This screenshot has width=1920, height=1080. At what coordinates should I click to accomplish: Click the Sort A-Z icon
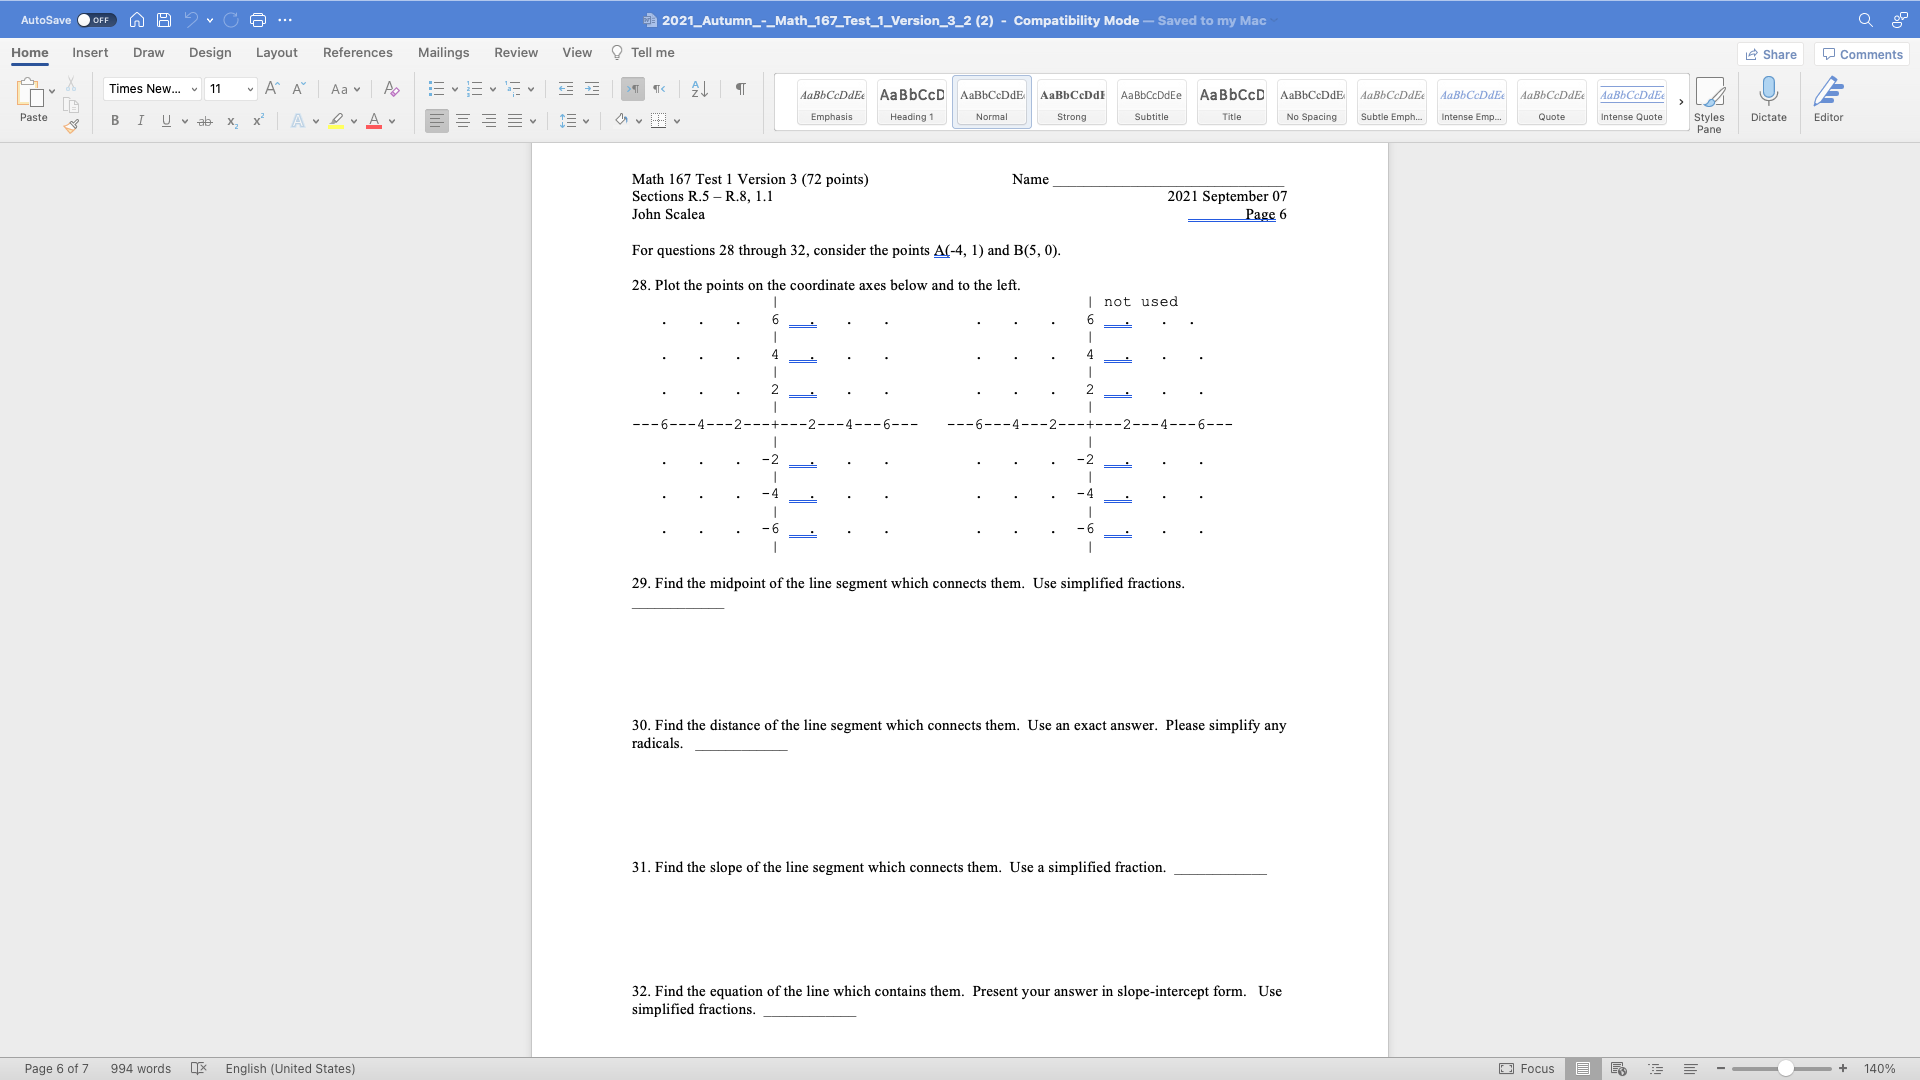[x=700, y=89]
